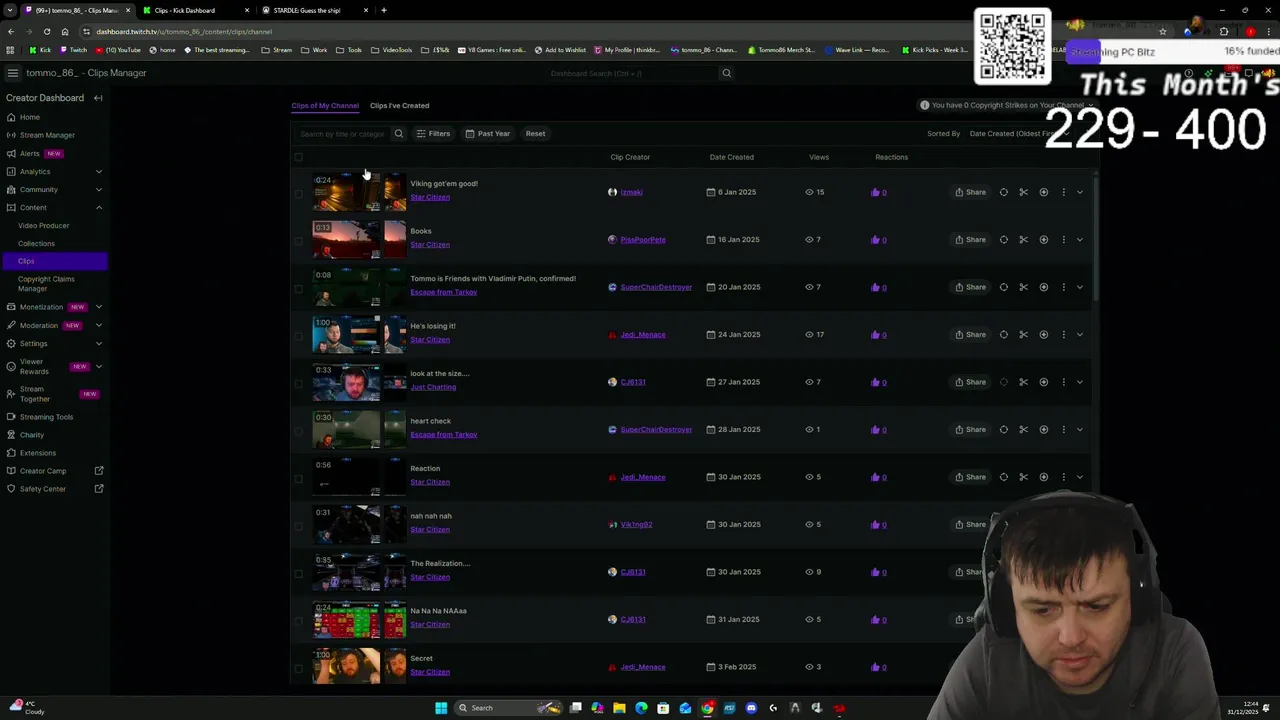Expand the 'heart check' row chevron
1280x720 pixels.
pos(1080,430)
